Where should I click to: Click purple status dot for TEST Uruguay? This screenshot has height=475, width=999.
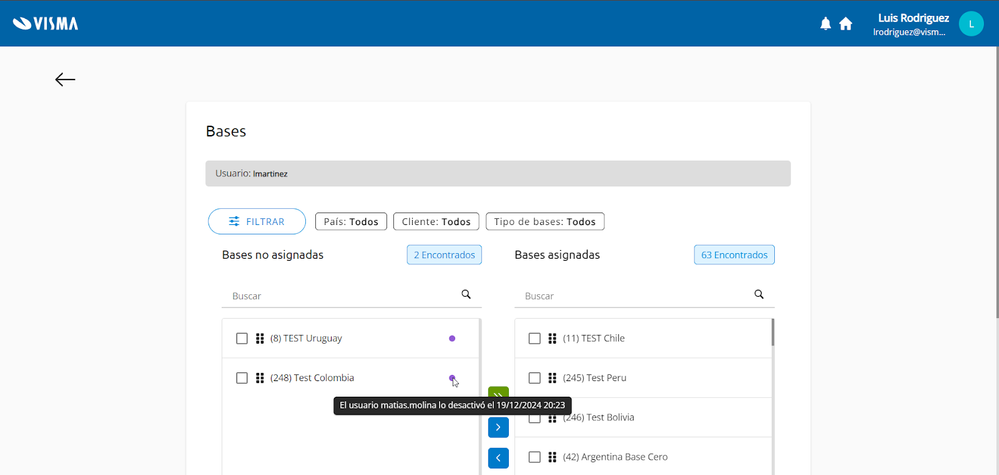pos(452,338)
